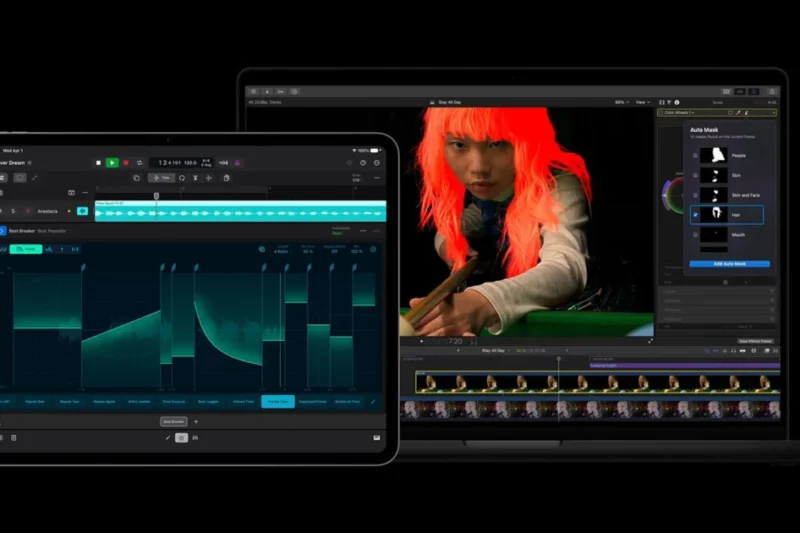Viewport: 800px width, 533px height.
Task: Check the People mask checkbox in Auto Mask
Action: pos(695,156)
